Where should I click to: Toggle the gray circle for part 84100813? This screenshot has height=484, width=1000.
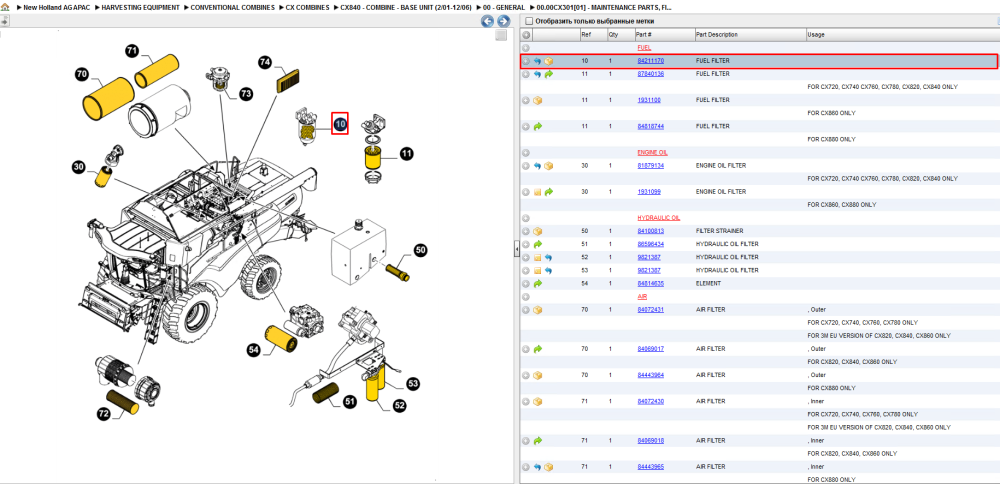point(526,231)
